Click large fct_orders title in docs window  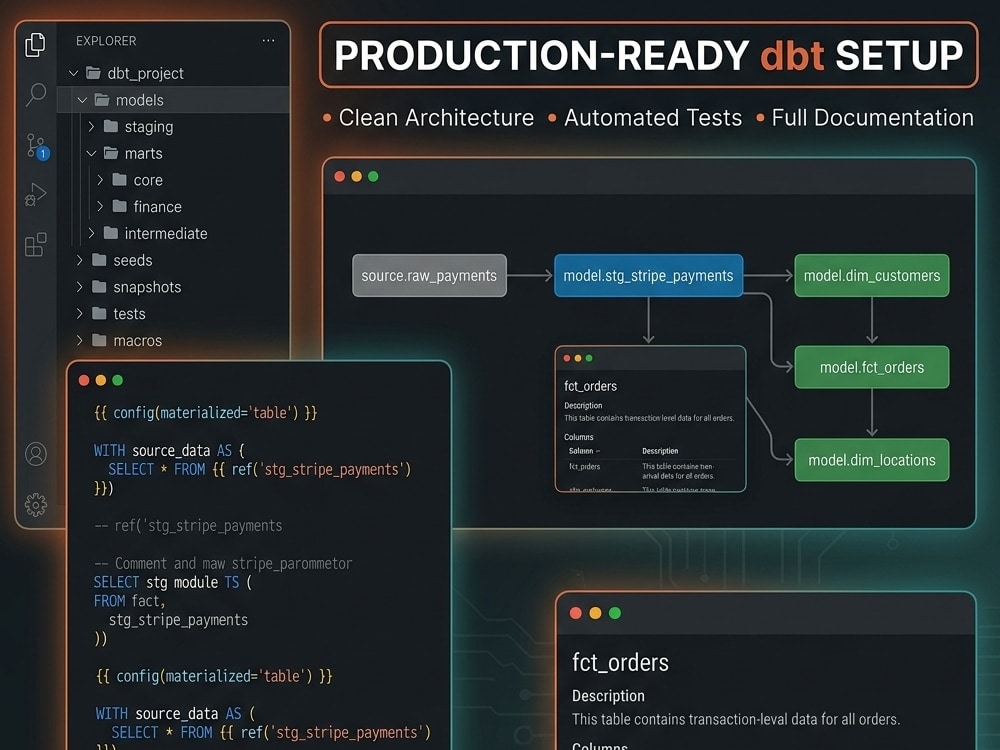(621, 663)
